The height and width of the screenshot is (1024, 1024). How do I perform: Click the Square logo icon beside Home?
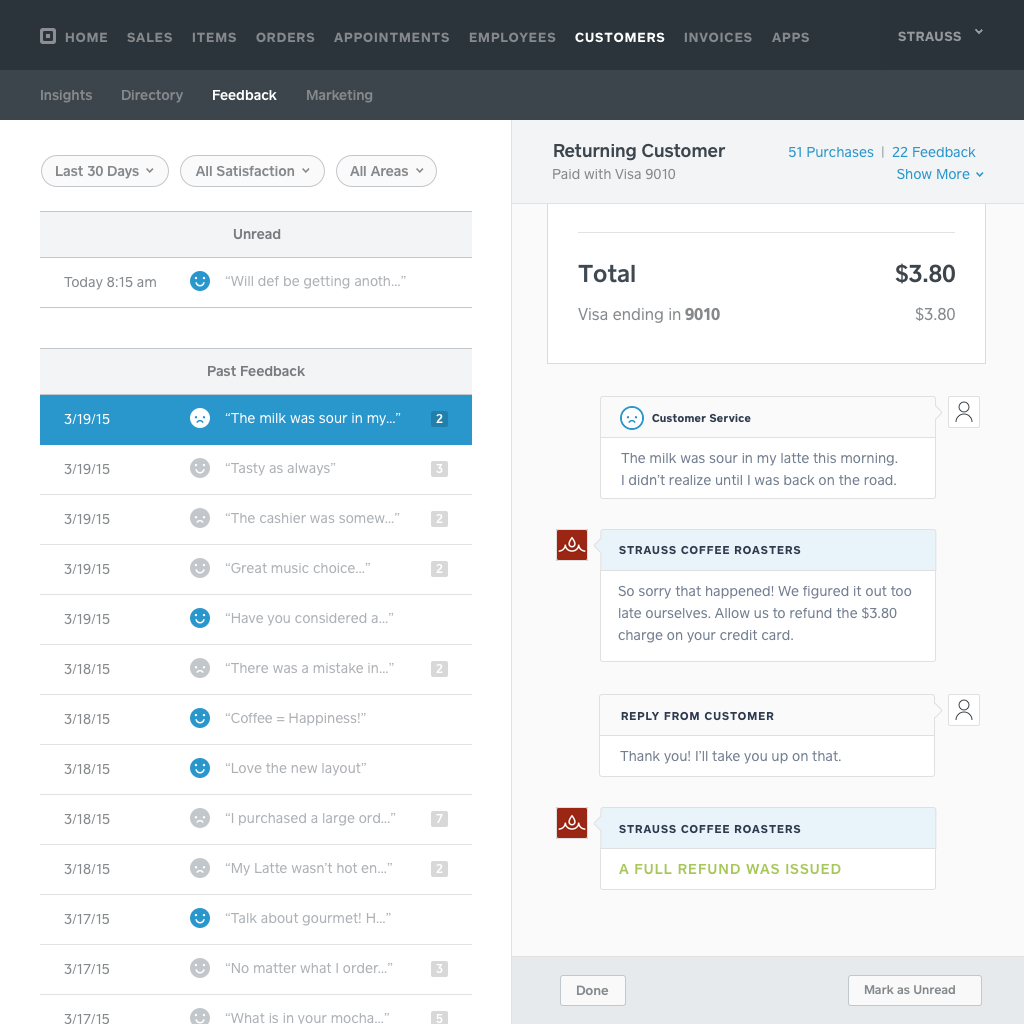(x=48, y=36)
